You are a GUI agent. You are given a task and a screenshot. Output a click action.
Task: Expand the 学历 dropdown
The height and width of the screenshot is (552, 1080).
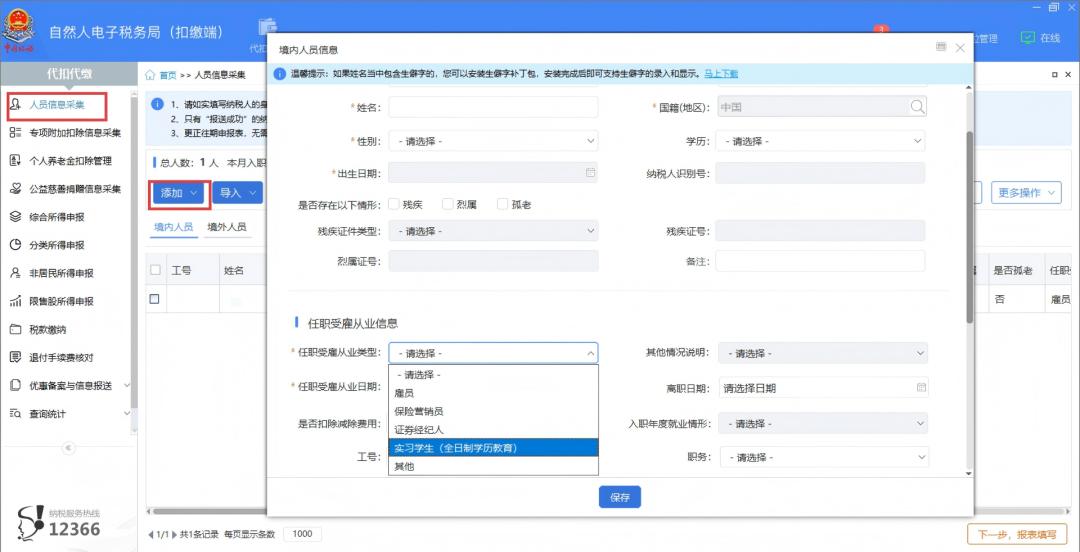click(819, 141)
